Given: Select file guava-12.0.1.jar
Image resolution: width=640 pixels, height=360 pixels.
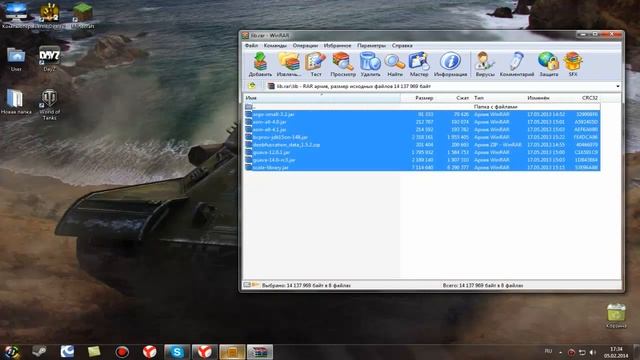Looking at the screenshot, I should pyautogui.click(x=422, y=152).
